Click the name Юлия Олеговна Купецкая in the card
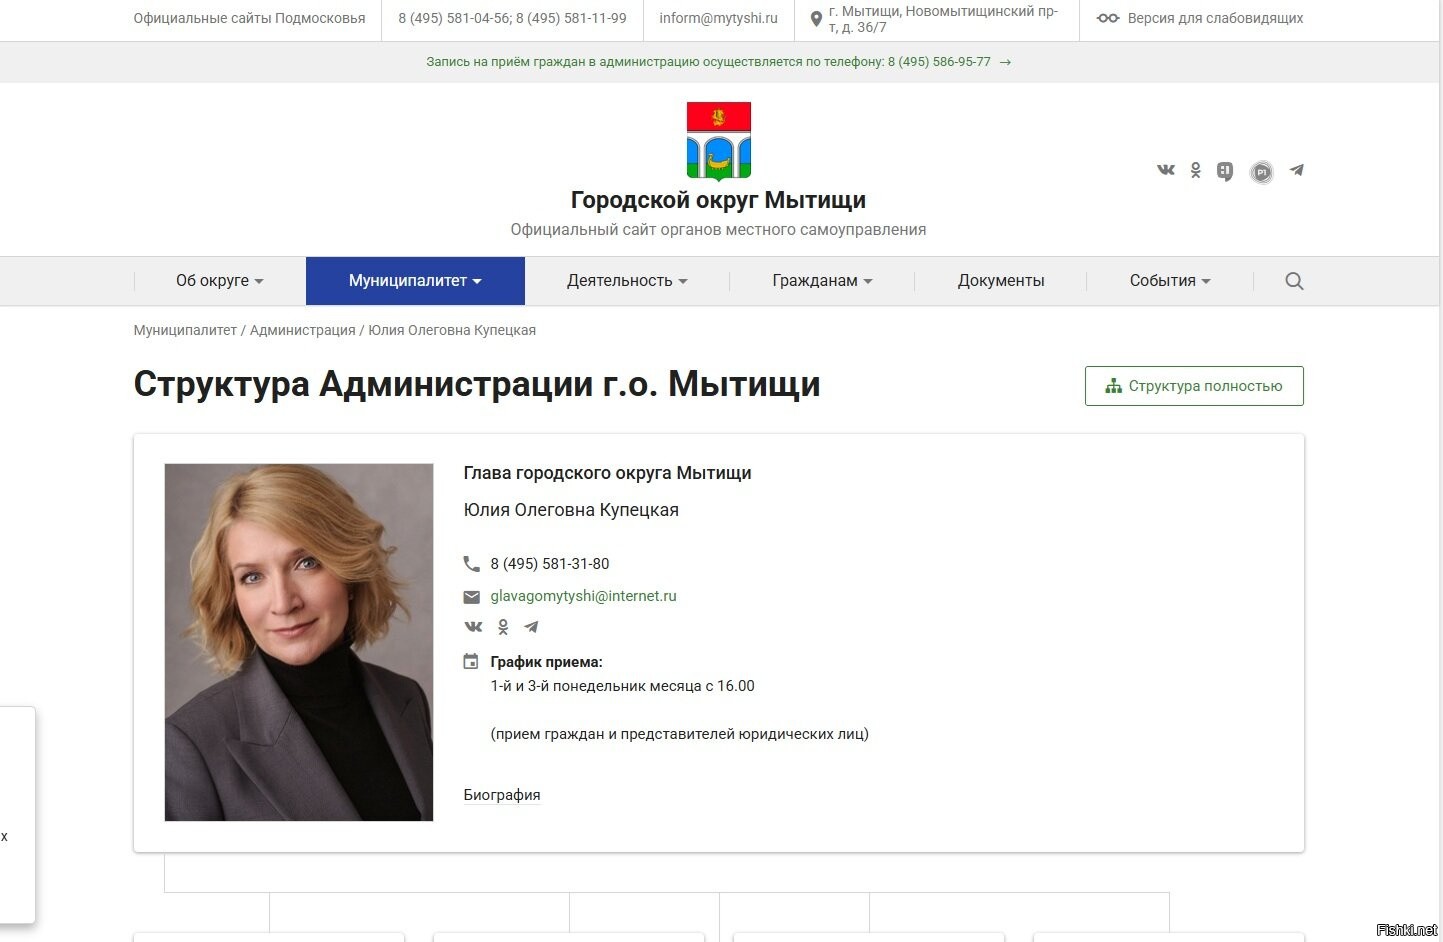1443x942 pixels. (x=571, y=510)
